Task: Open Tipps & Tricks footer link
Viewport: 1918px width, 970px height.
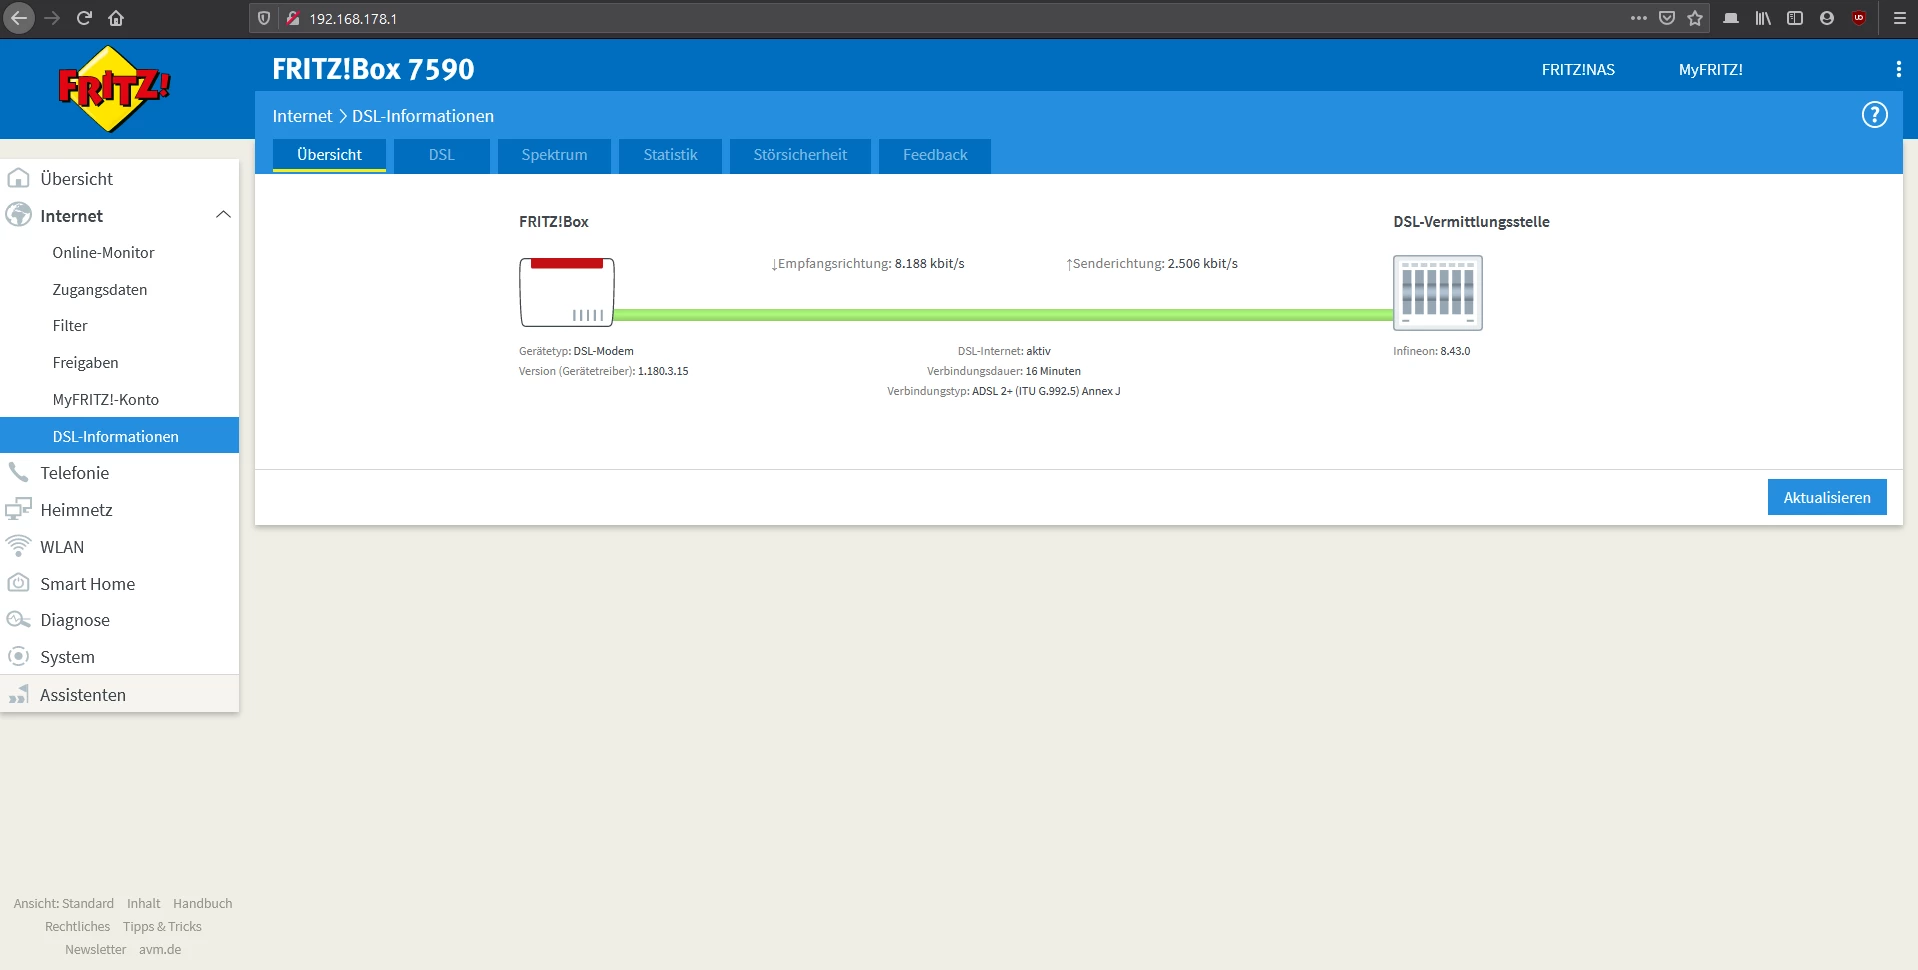Action: 162,927
